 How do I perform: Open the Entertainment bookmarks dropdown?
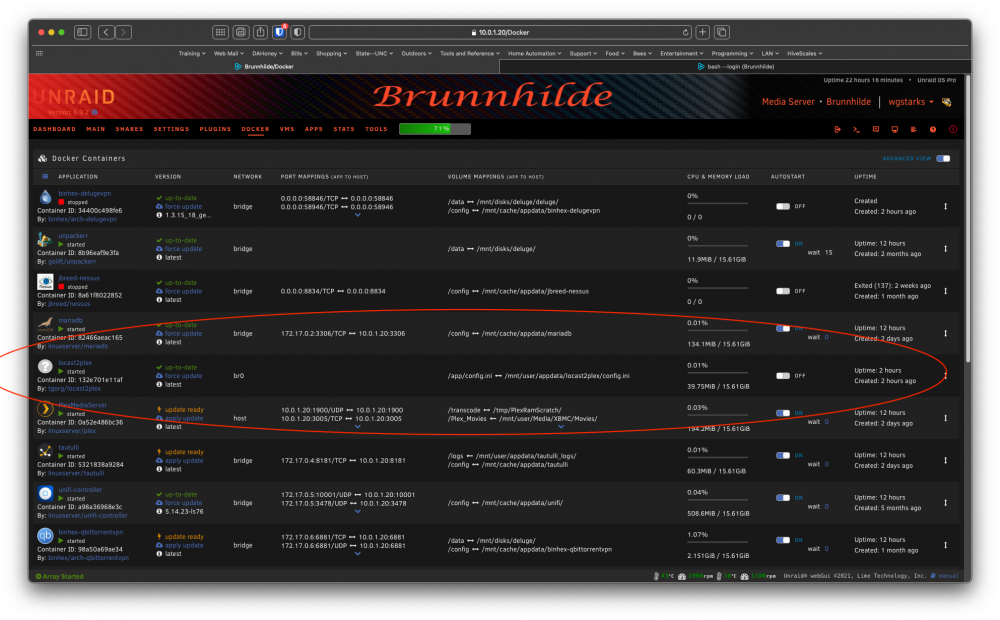[x=682, y=54]
